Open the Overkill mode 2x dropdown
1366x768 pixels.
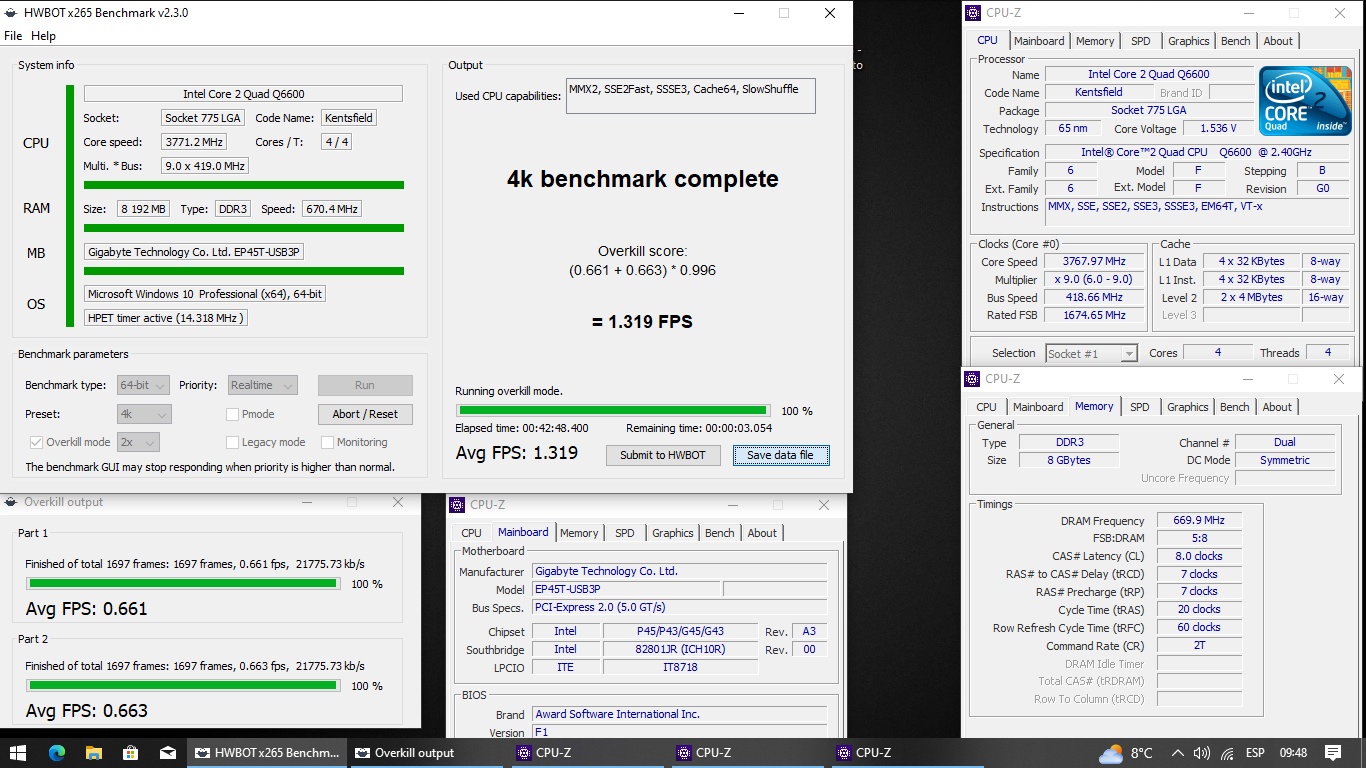pyautogui.click(x=138, y=442)
